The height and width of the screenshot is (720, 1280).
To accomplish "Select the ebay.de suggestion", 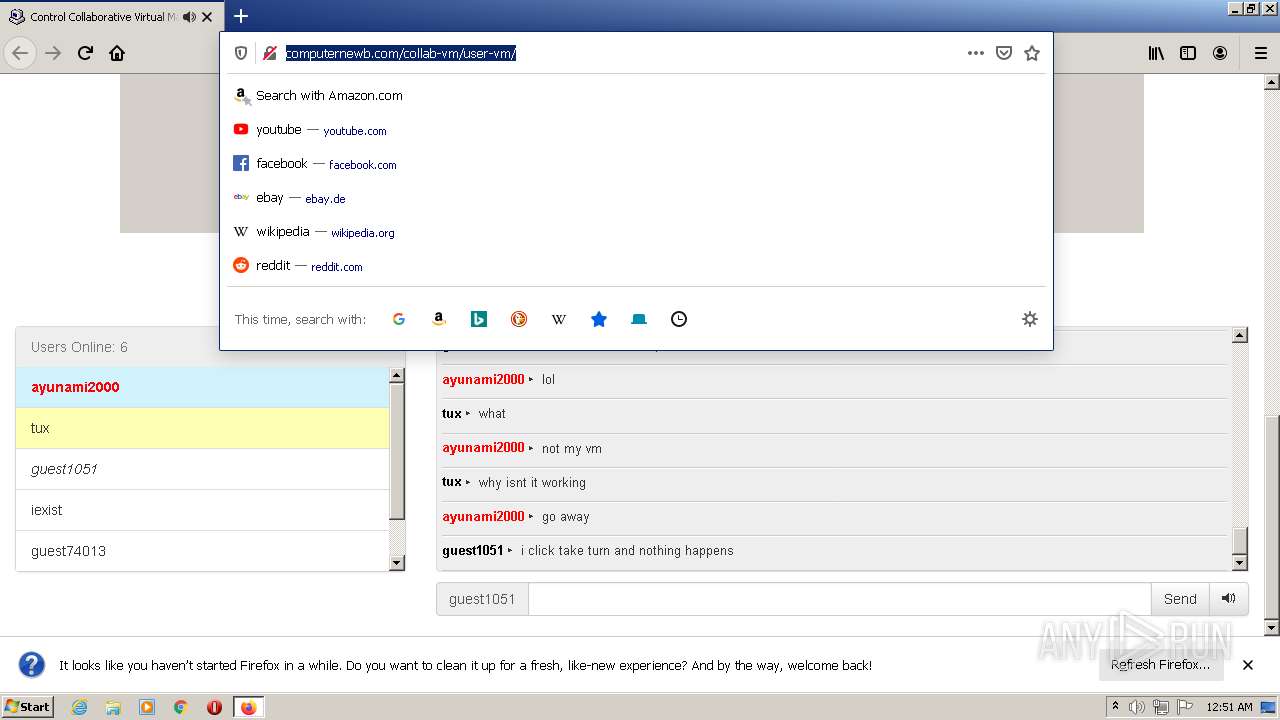I will pyautogui.click(x=636, y=198).
